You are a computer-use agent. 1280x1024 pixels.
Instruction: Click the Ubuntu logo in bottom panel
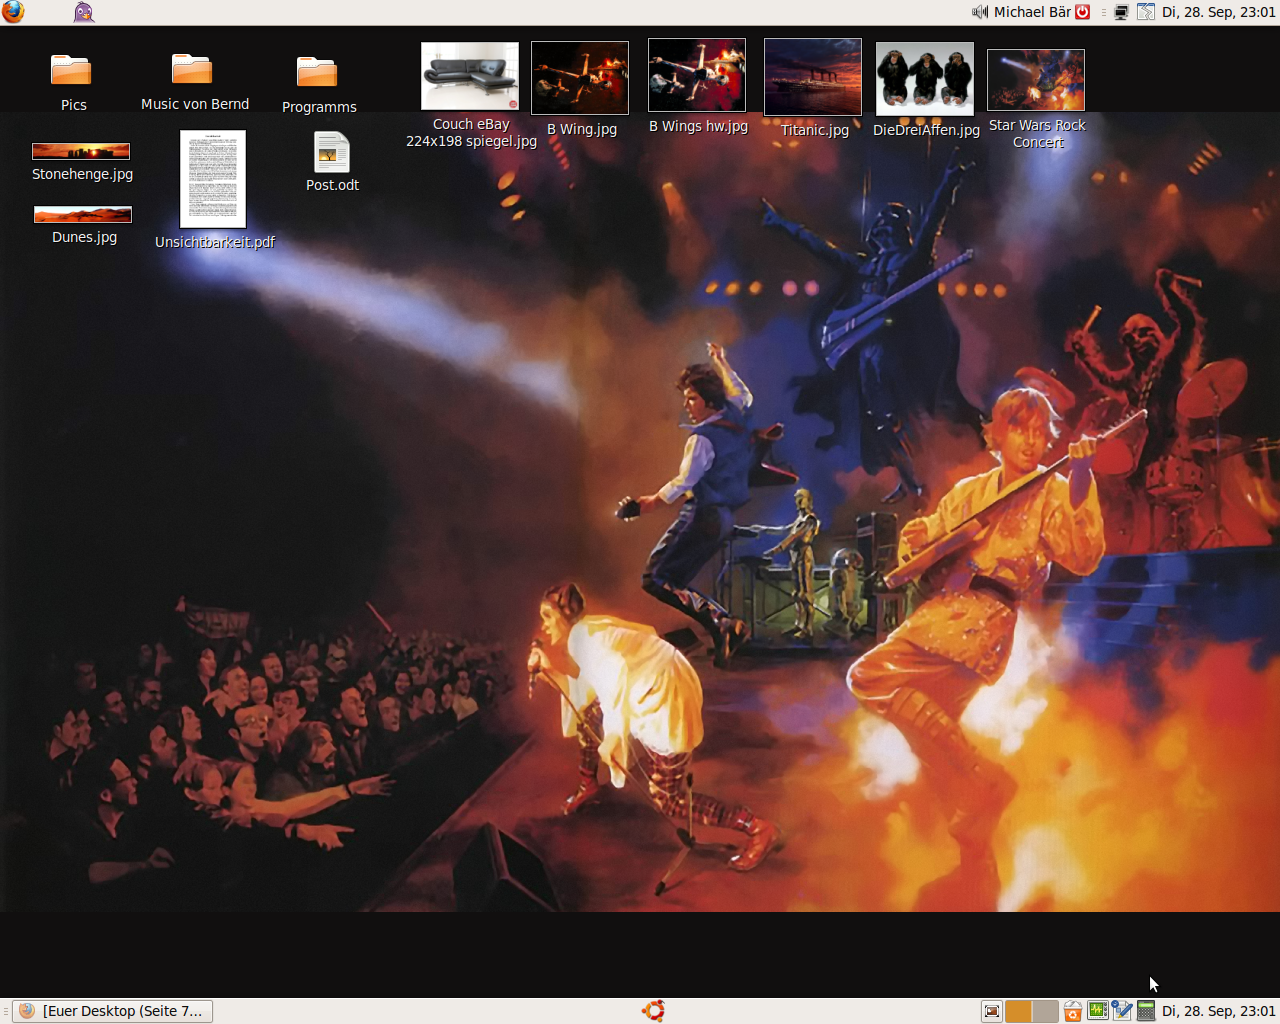pos(653,1011)
